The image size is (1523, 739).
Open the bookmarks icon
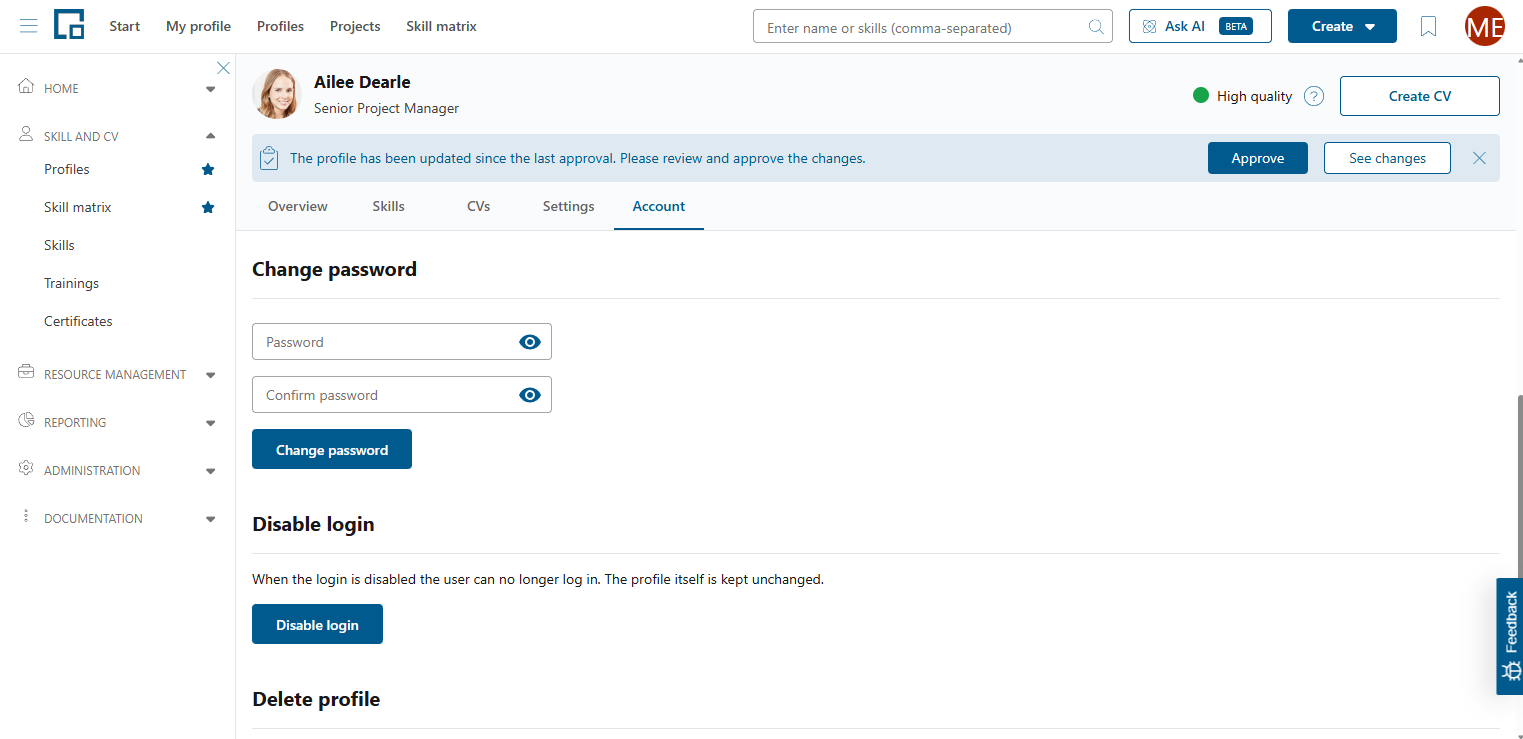pos(1428,27)
